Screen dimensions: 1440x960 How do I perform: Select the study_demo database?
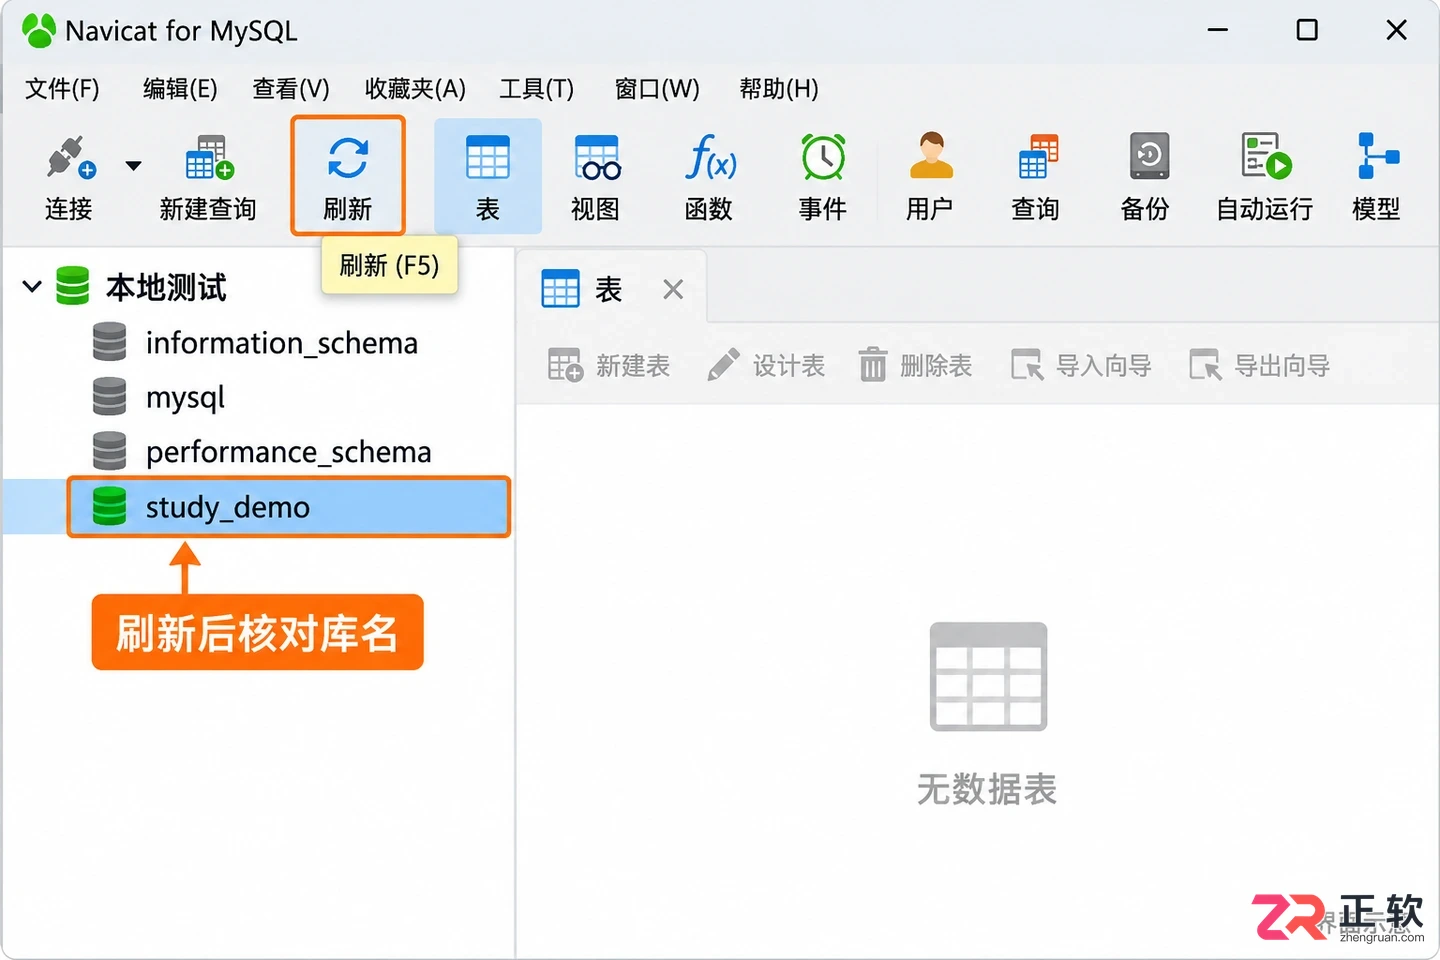tap(289, 507)
